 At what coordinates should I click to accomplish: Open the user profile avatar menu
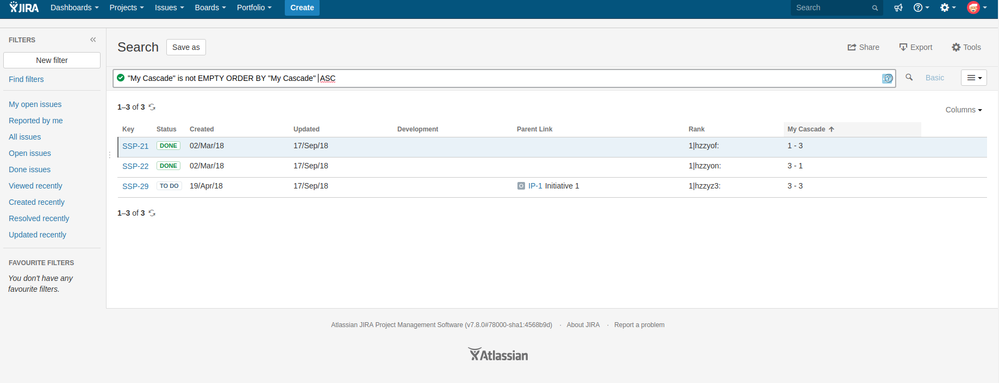point(977,8)
